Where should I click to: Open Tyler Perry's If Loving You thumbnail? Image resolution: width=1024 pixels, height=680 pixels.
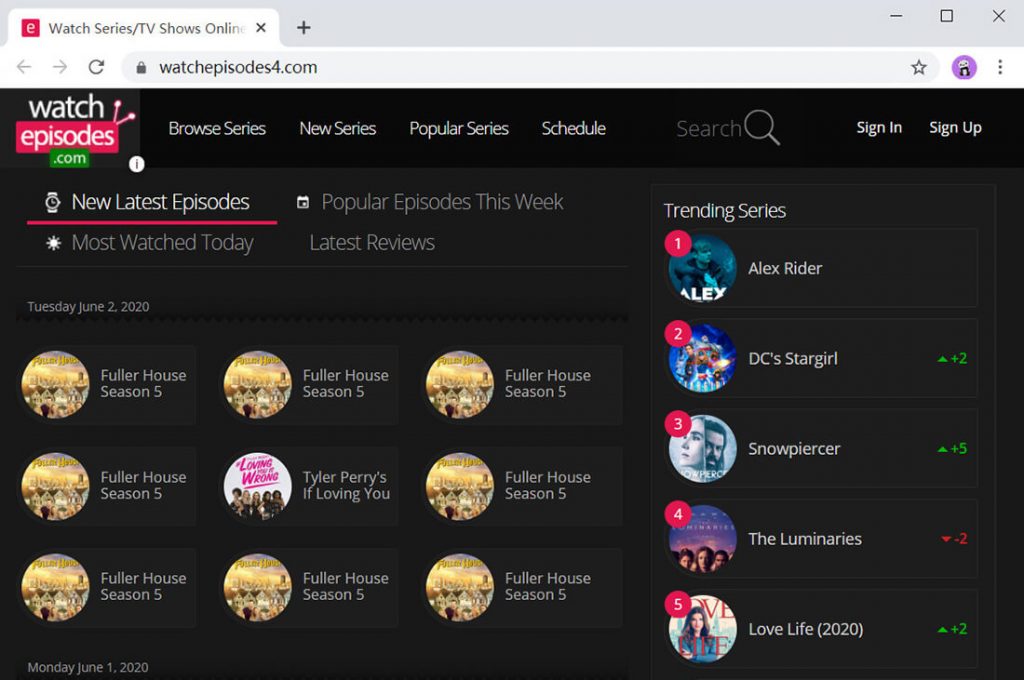pos(257,487)
